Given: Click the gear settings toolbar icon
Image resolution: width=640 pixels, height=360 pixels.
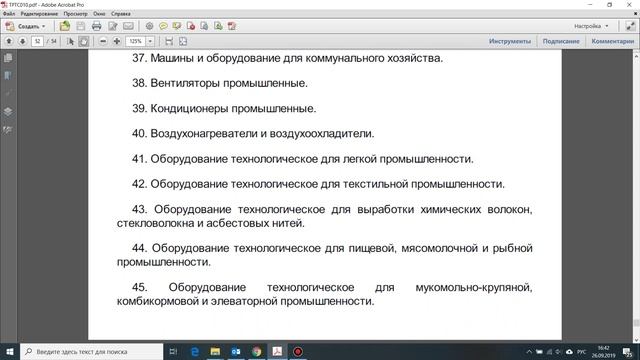Looking at the screenshot, I should (x=149, y=27).
